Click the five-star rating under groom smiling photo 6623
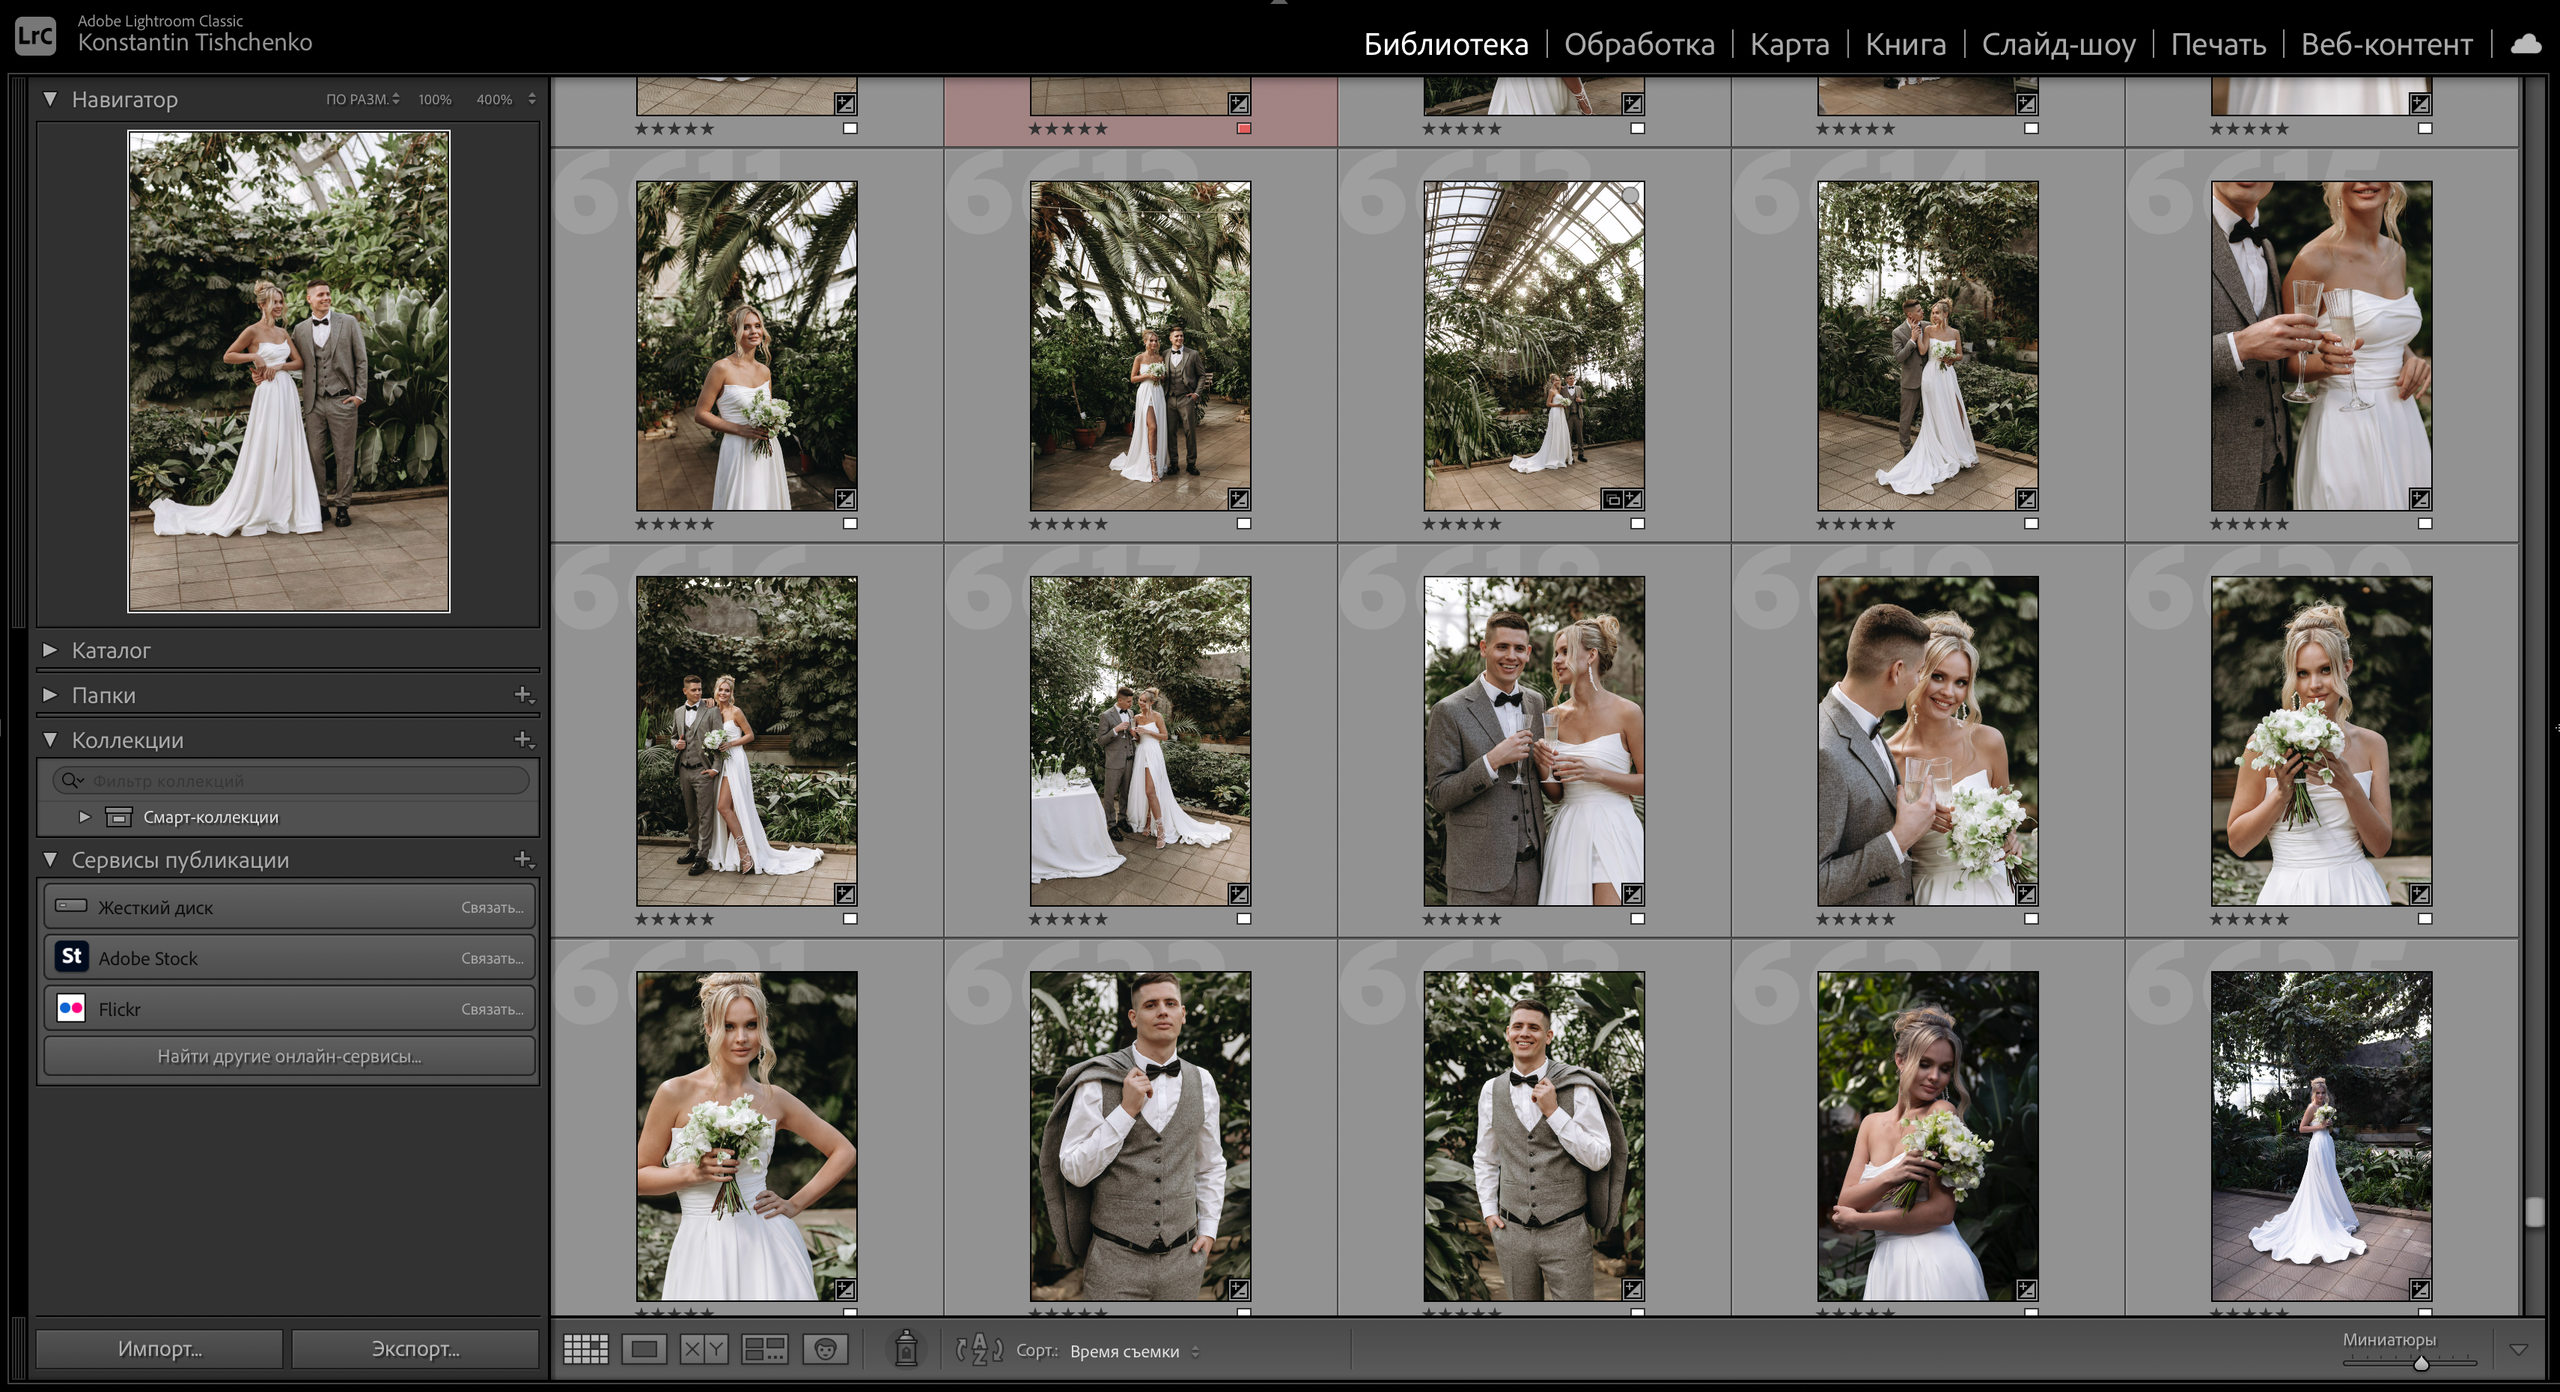 coord(1462,1311)
